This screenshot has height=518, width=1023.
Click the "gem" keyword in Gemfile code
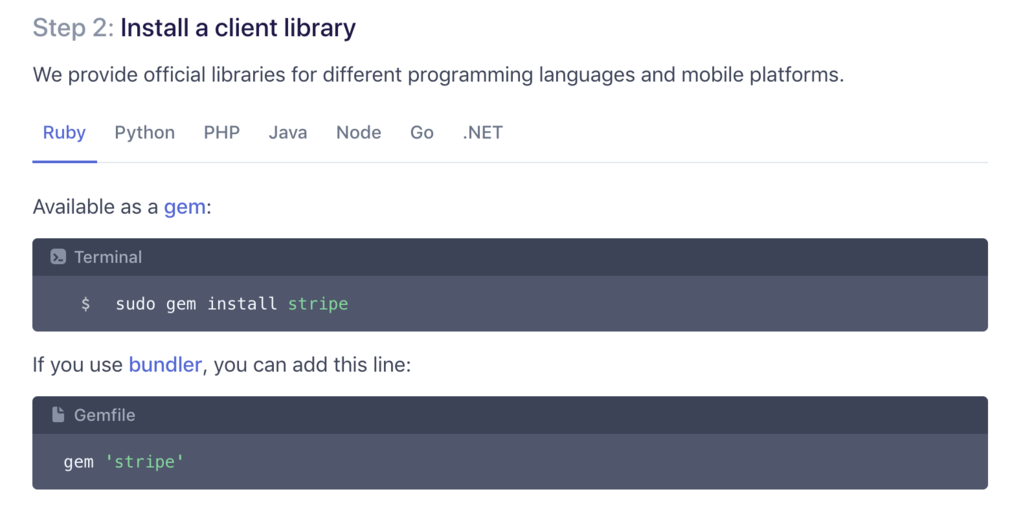pos(79,462)
